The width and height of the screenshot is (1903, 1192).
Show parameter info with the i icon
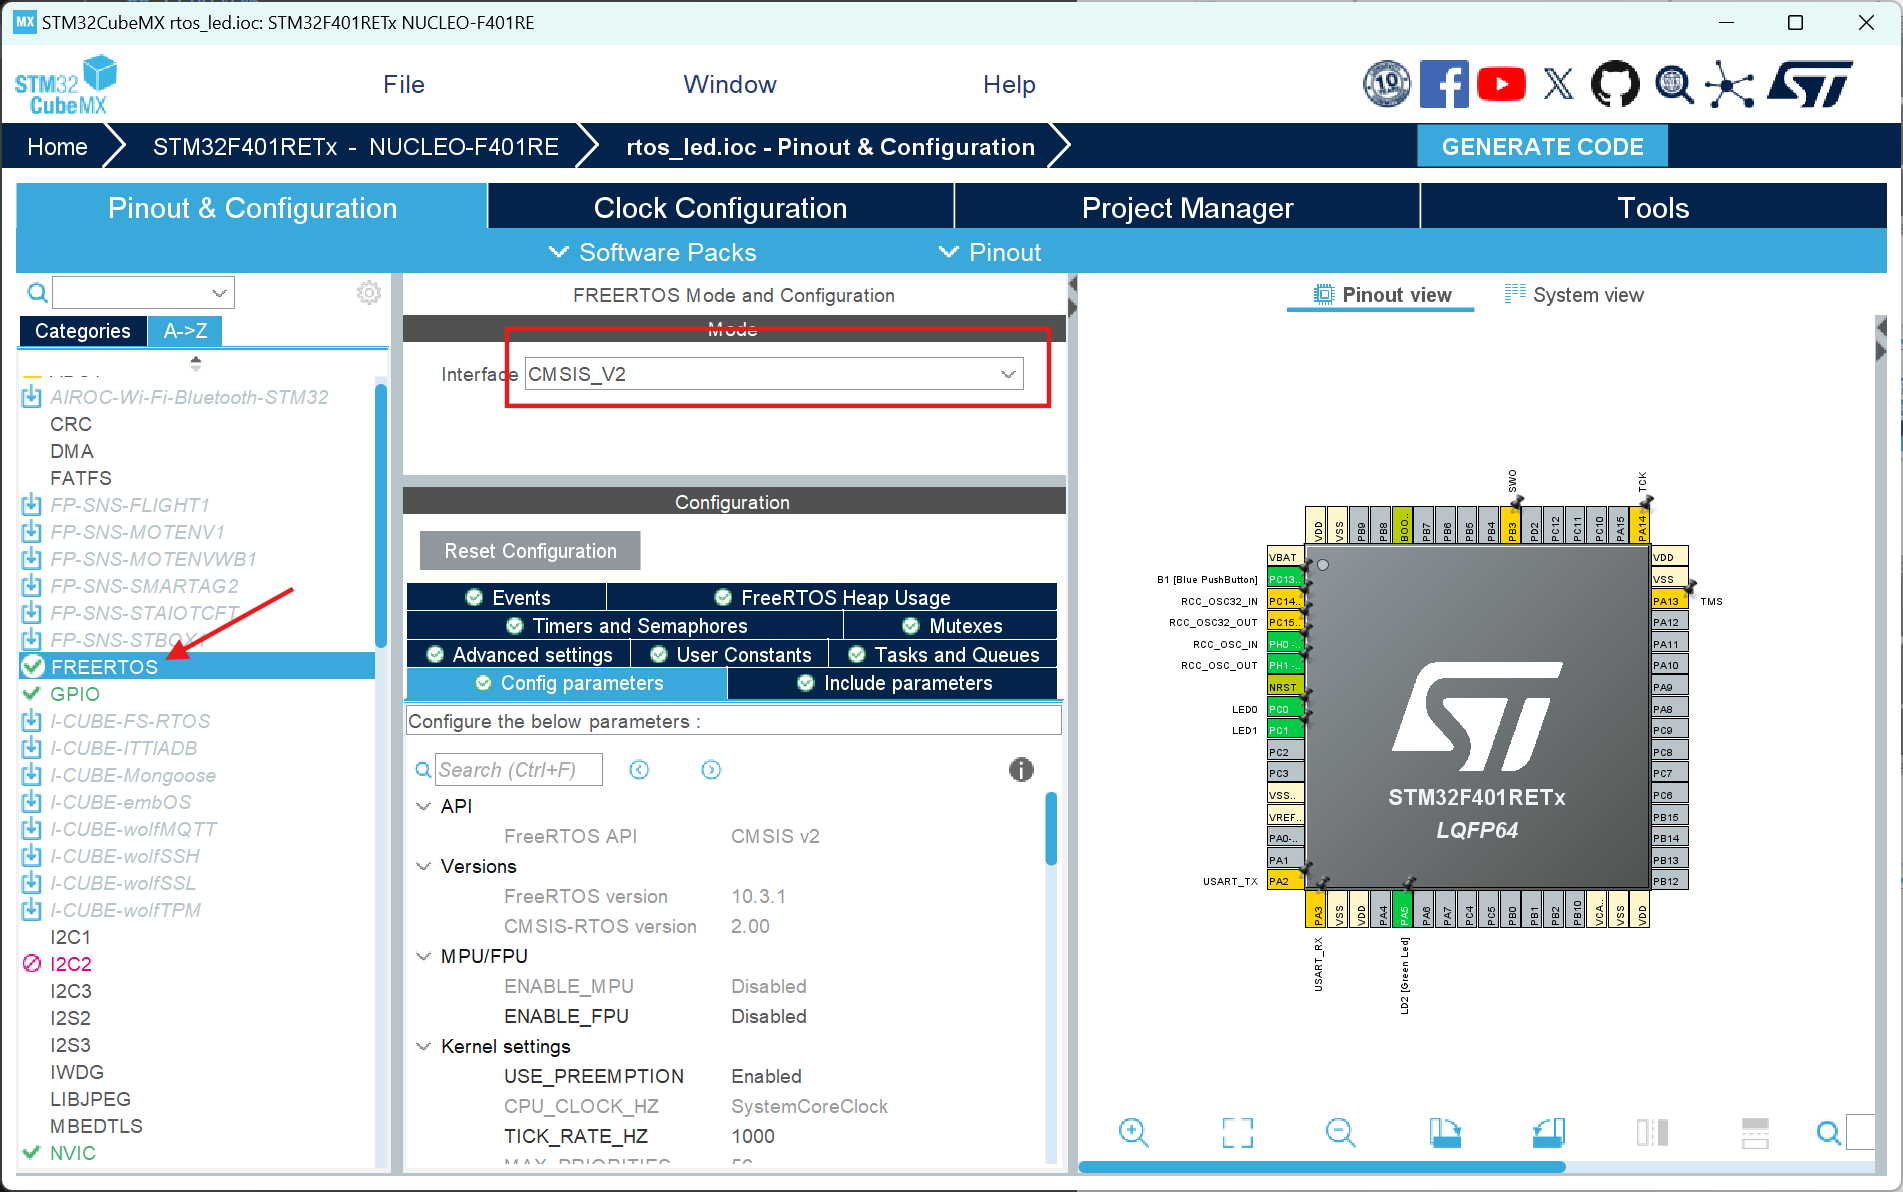(1021, 769)
